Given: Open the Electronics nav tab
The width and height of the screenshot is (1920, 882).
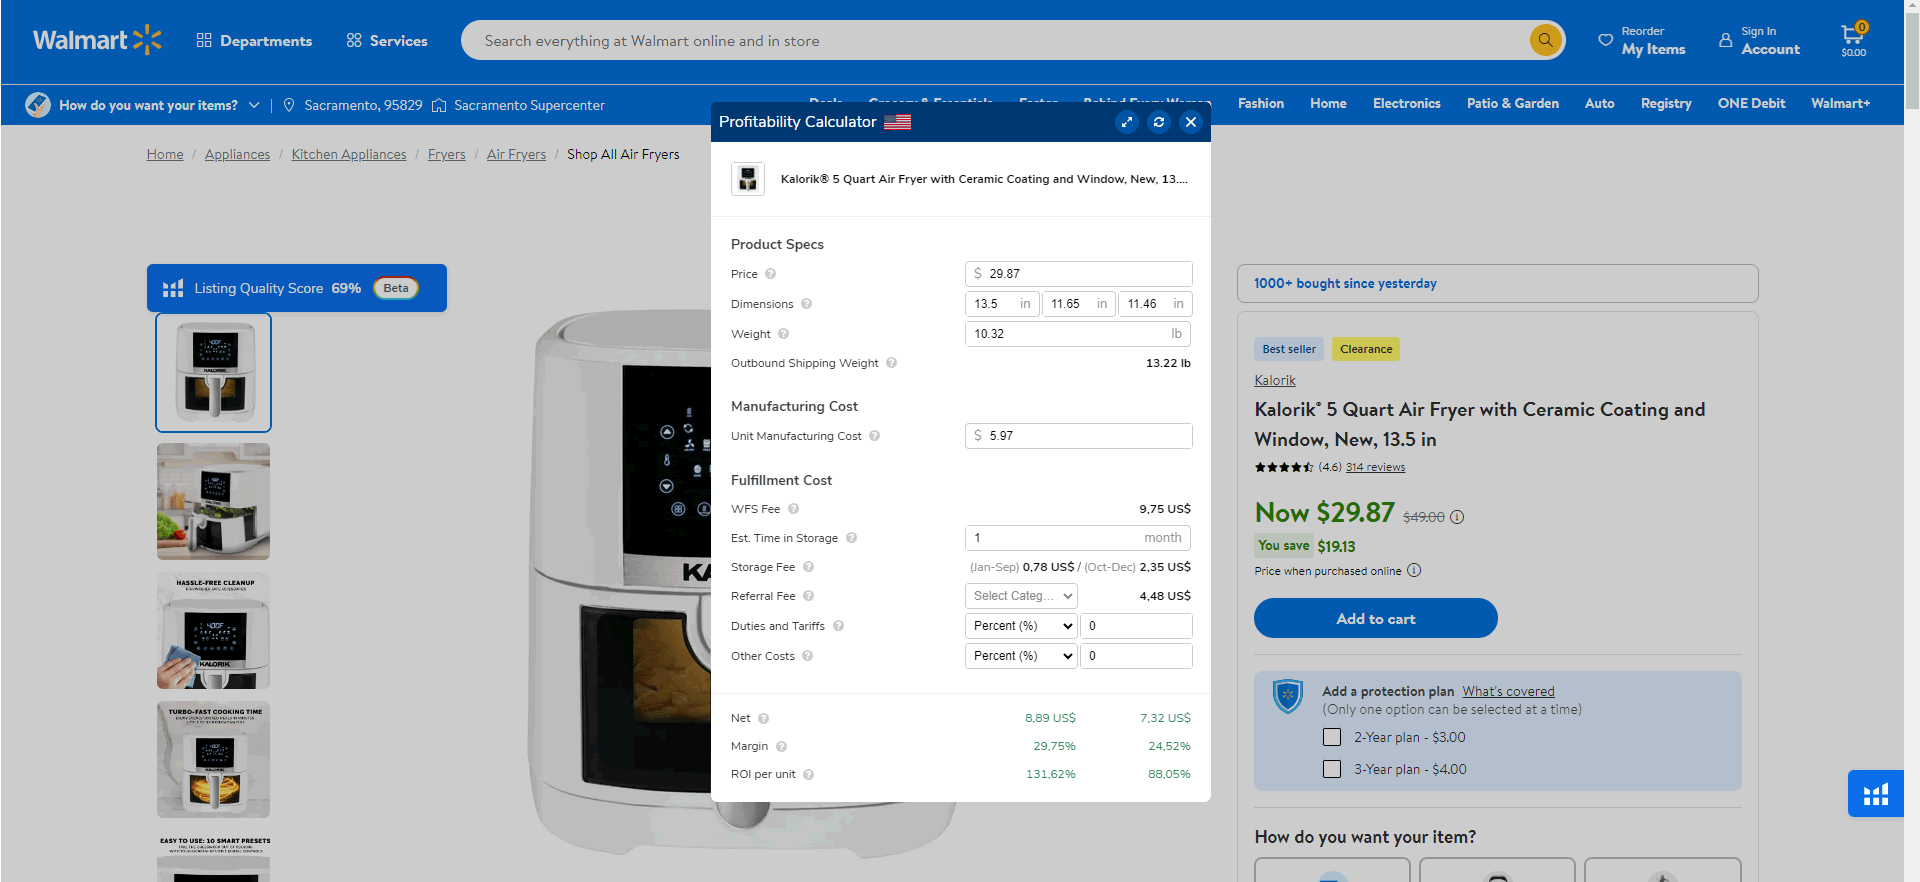Looking at the screenshot, I should (x=1406, y=103).
